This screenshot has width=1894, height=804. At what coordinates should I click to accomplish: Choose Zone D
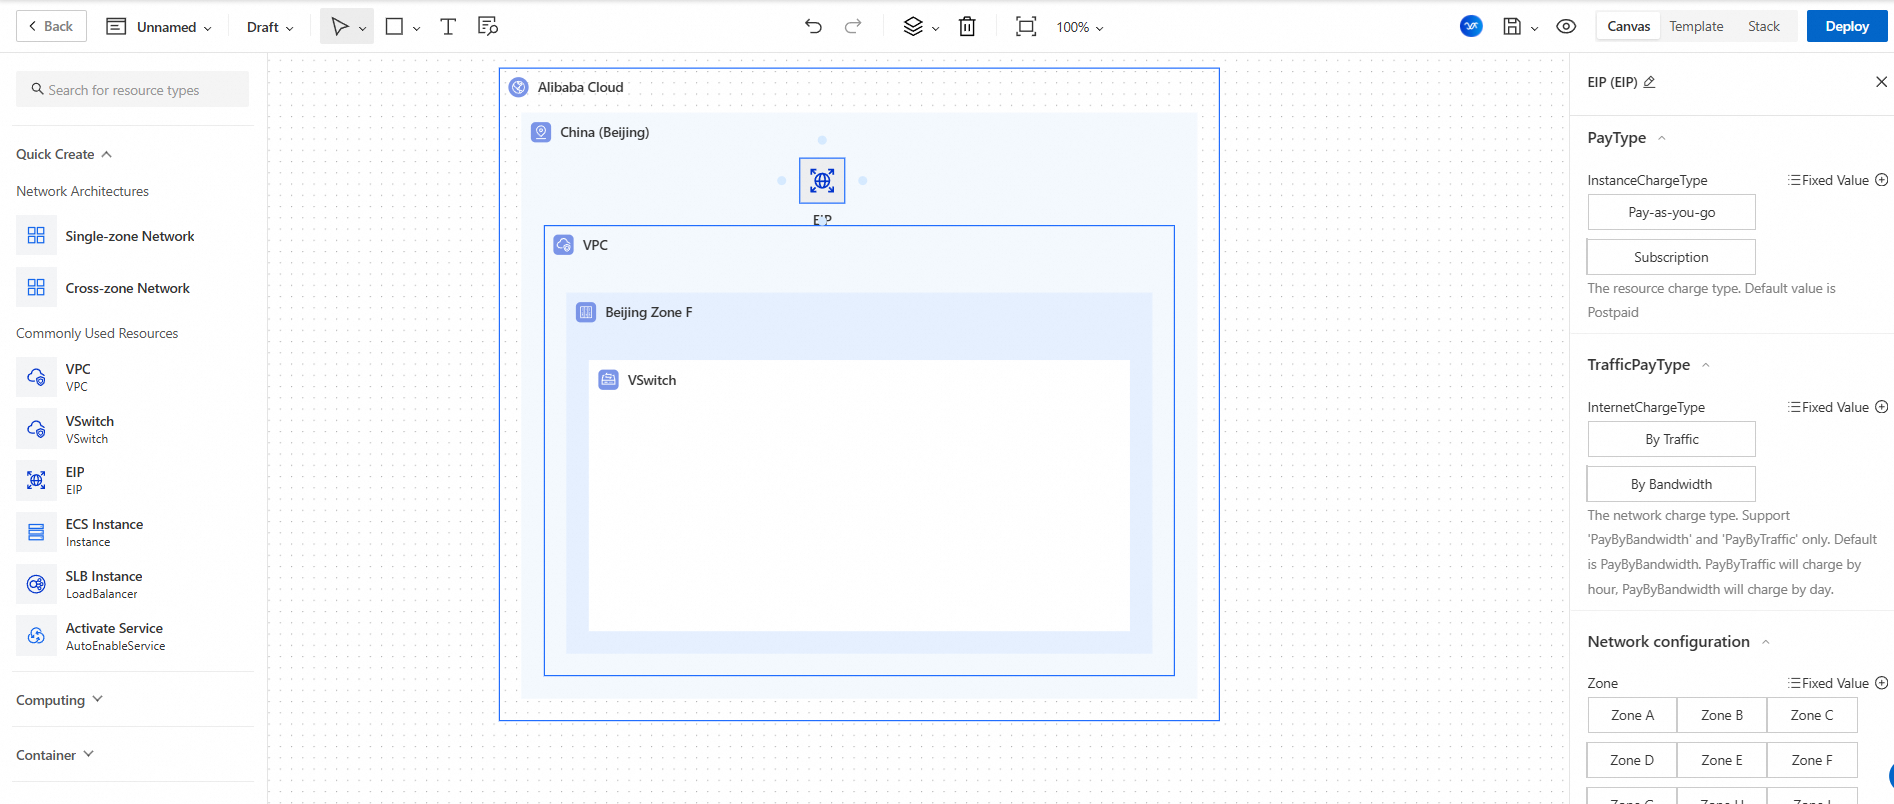click(x=1632, y=760)
